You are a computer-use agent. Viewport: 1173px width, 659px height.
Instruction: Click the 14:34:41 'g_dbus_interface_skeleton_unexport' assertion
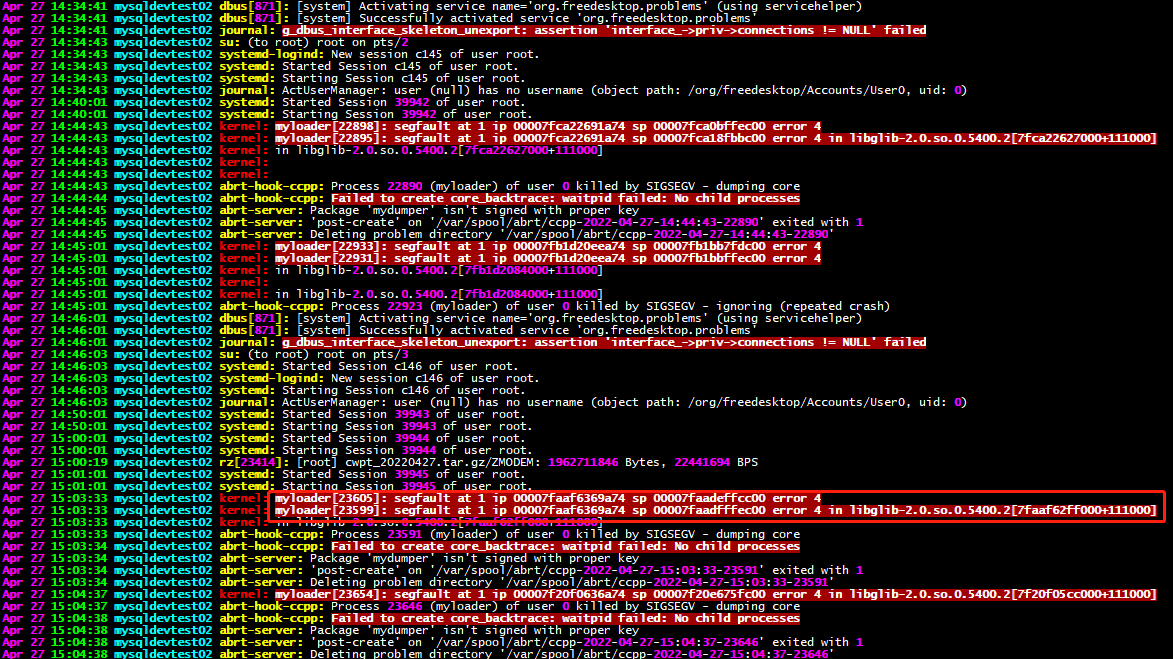click(604, 30)
